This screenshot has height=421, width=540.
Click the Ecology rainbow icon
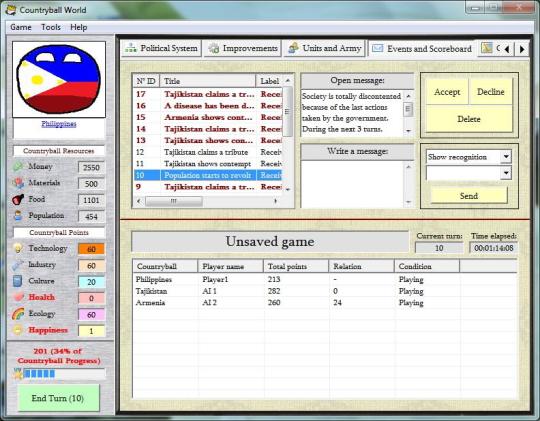click(x=18, y=314)
